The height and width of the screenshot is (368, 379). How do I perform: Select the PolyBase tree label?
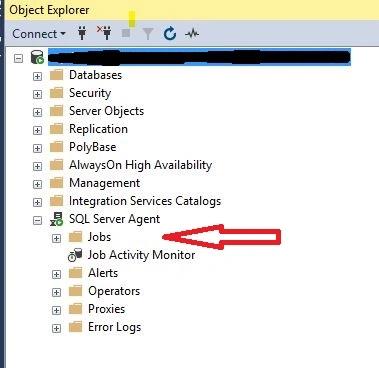(93, 147)
